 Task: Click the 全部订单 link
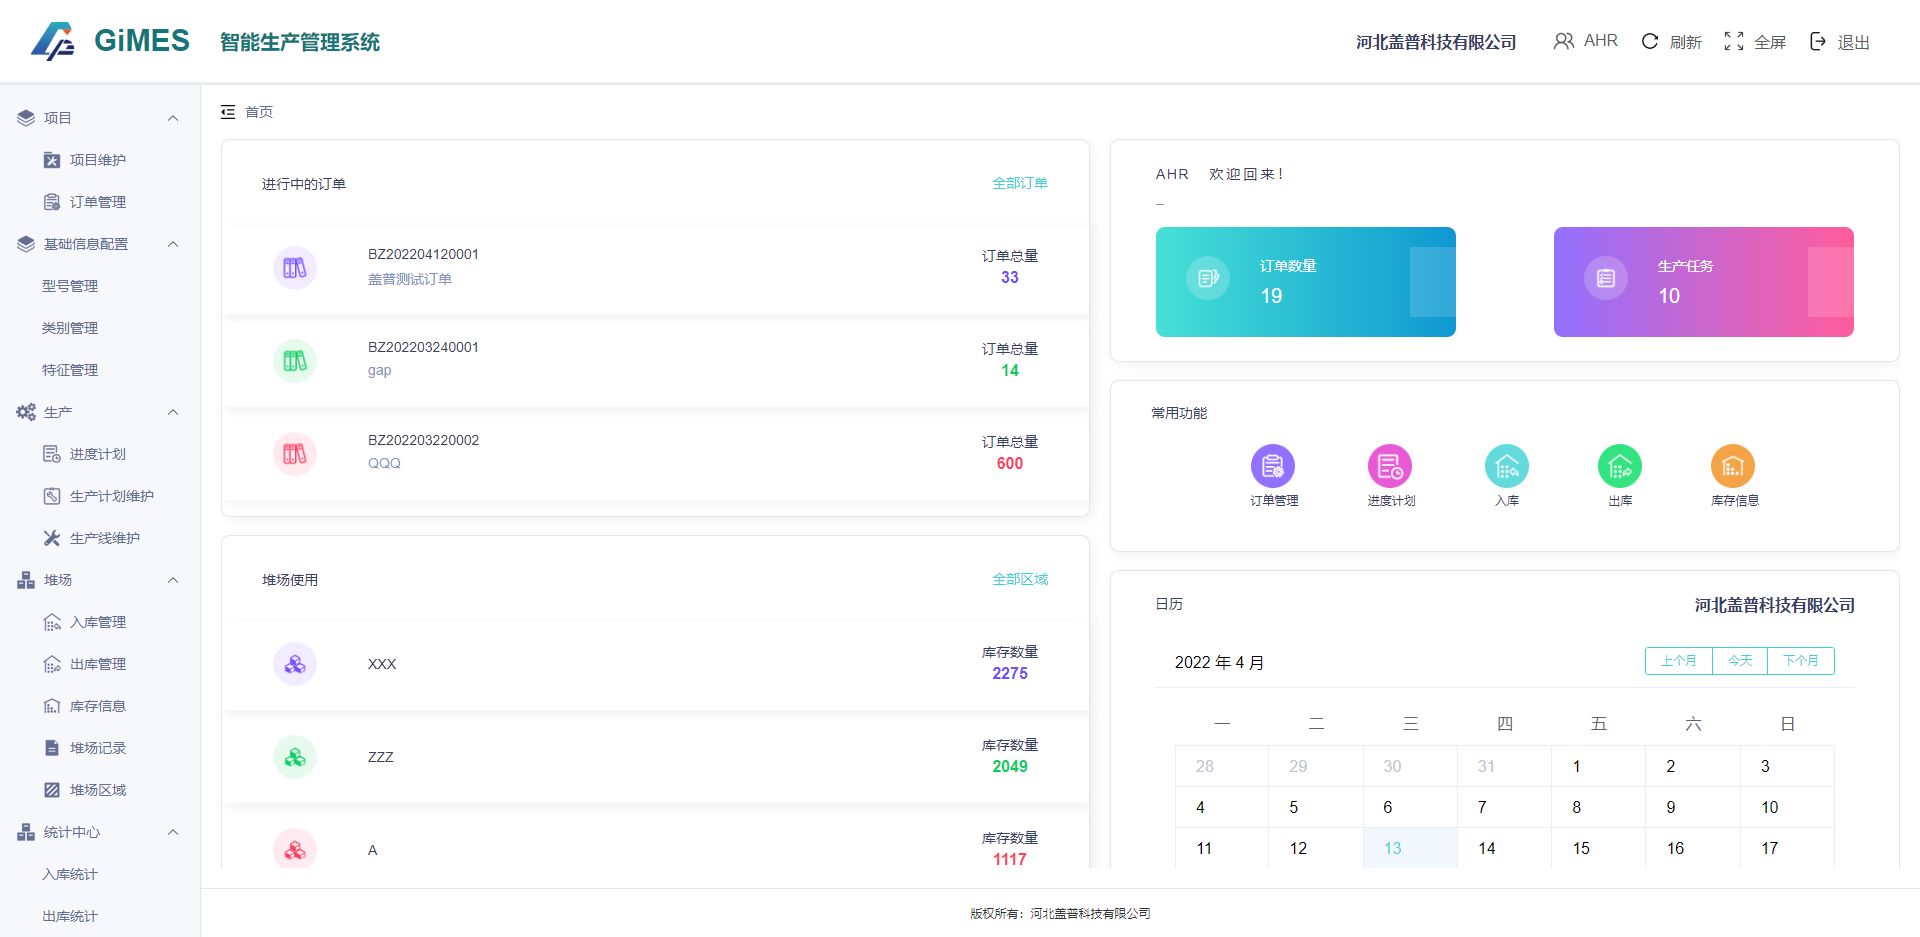(x=1019, y=183)
